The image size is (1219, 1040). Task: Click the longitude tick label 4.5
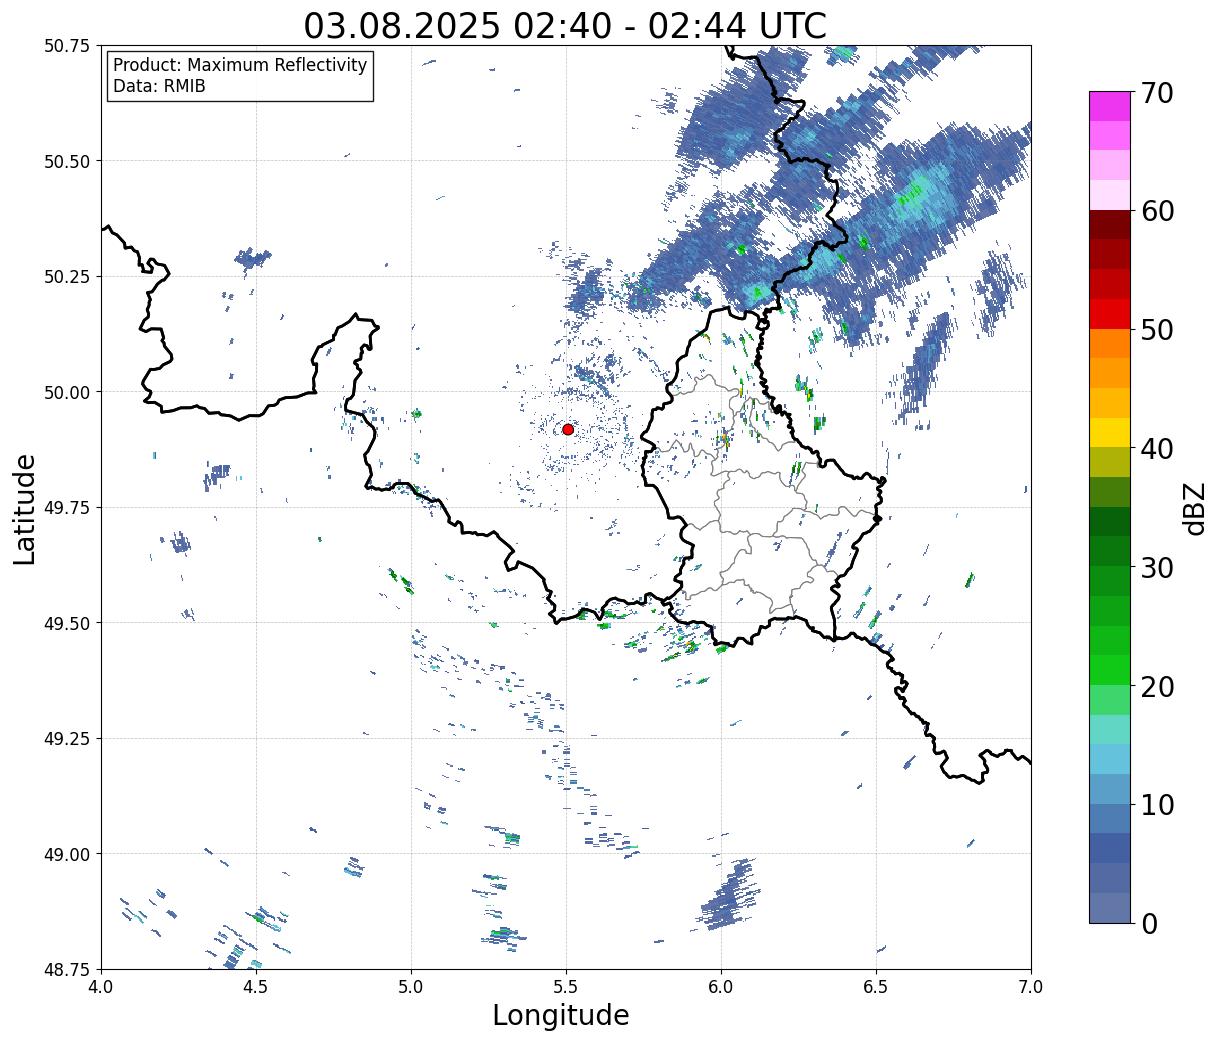pos(256,986)
